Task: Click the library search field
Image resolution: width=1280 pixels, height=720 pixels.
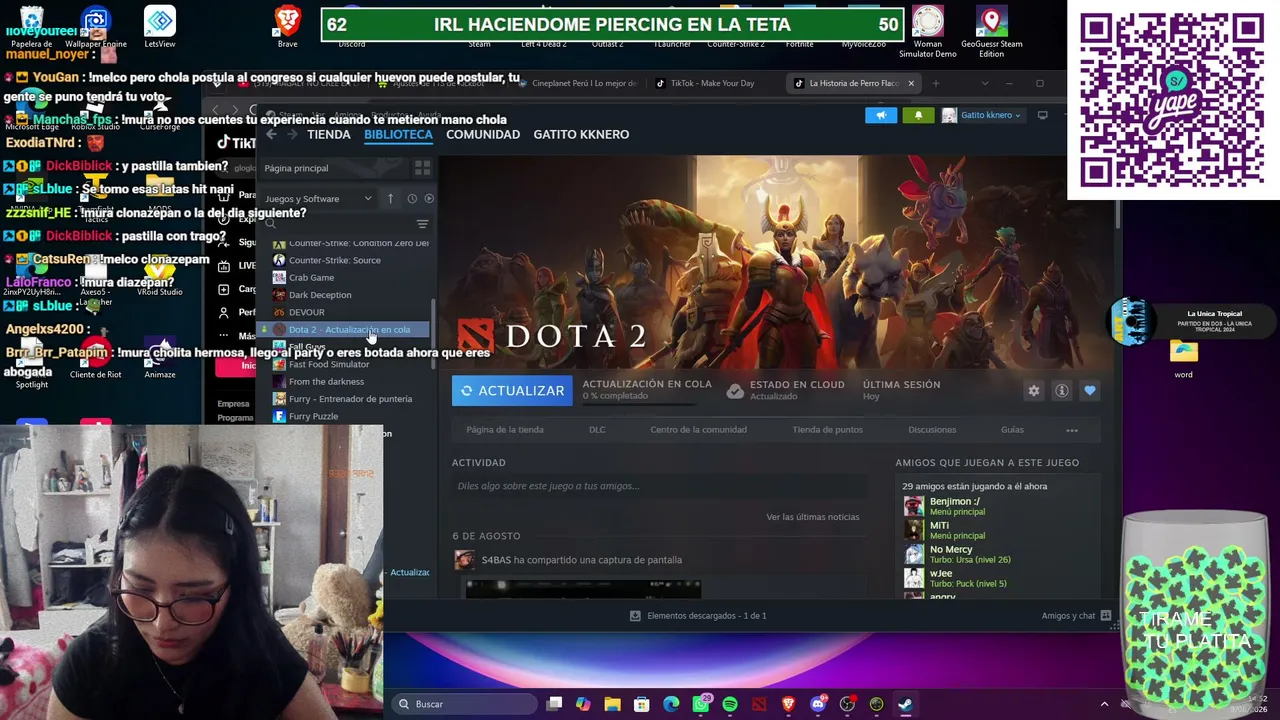Action: 337,224
